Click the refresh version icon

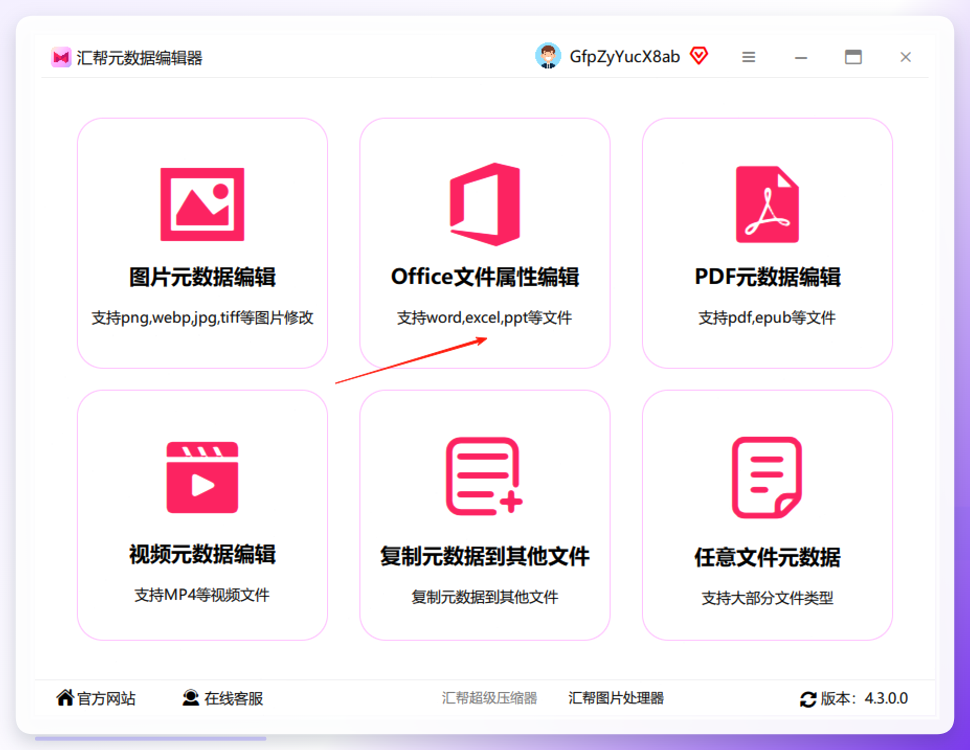point(808,699)
